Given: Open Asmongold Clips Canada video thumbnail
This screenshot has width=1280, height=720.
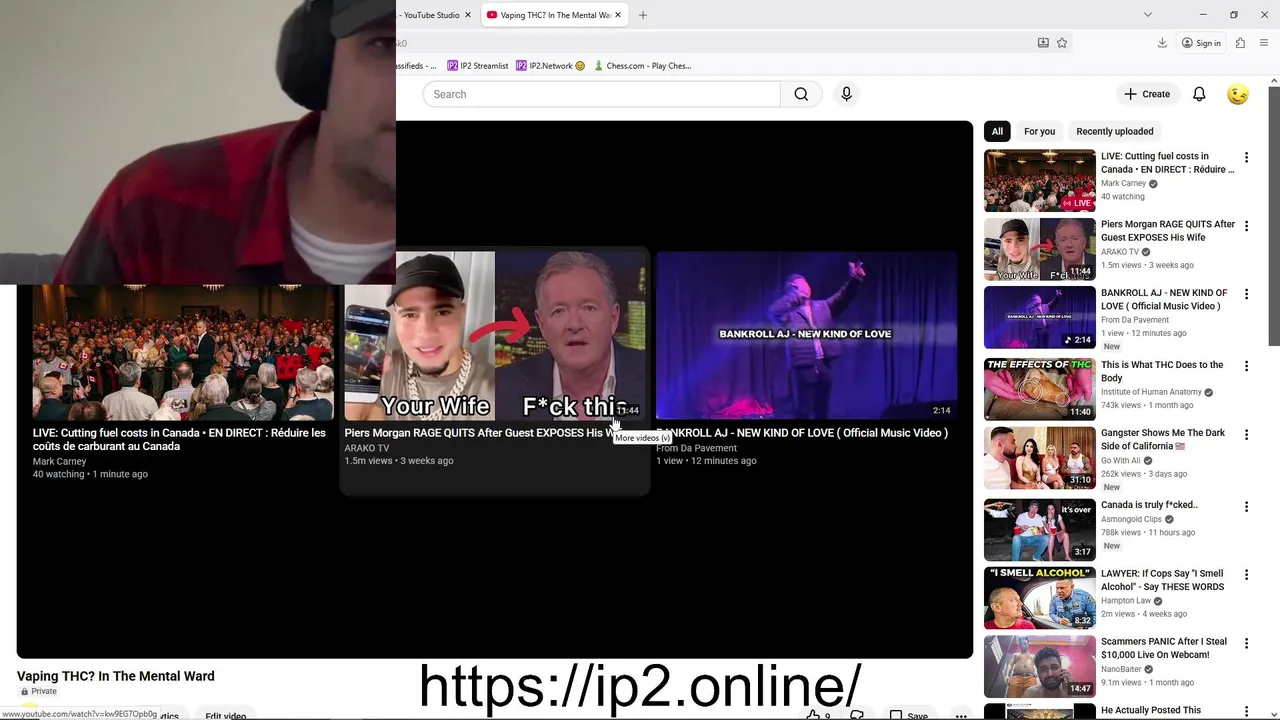Looking at the screenshot, I should (1039, 530).
